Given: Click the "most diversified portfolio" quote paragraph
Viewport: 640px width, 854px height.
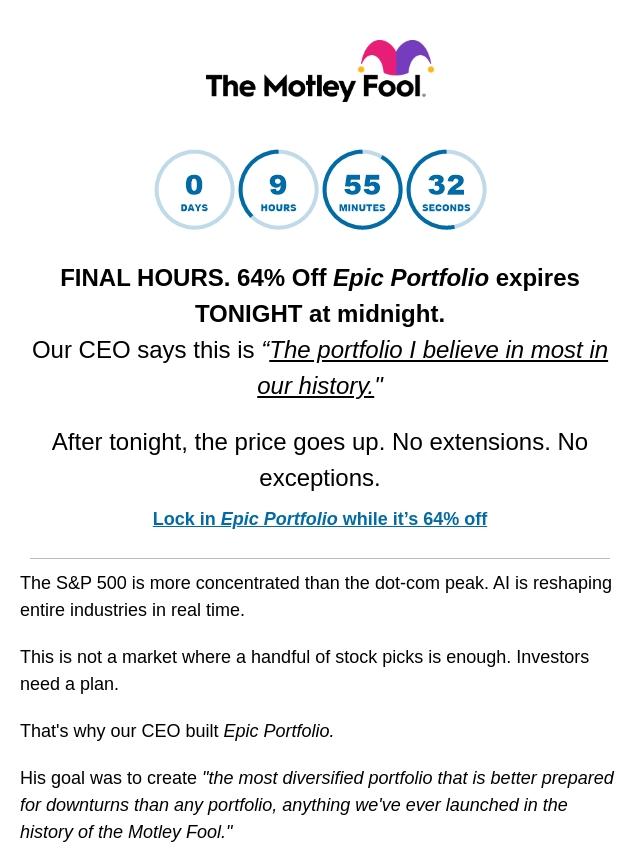Looking at the screenshot, I should coord(316,805).
